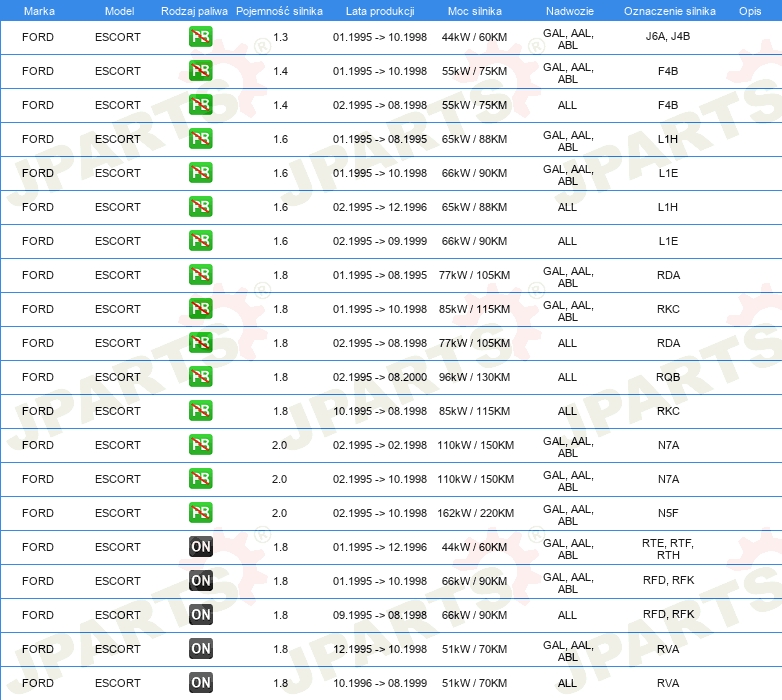Image resolution: width=782 pixels, height=700 pixels.
Task: Click the Rodzaj paliwa column header
Action: click(194, 11)
